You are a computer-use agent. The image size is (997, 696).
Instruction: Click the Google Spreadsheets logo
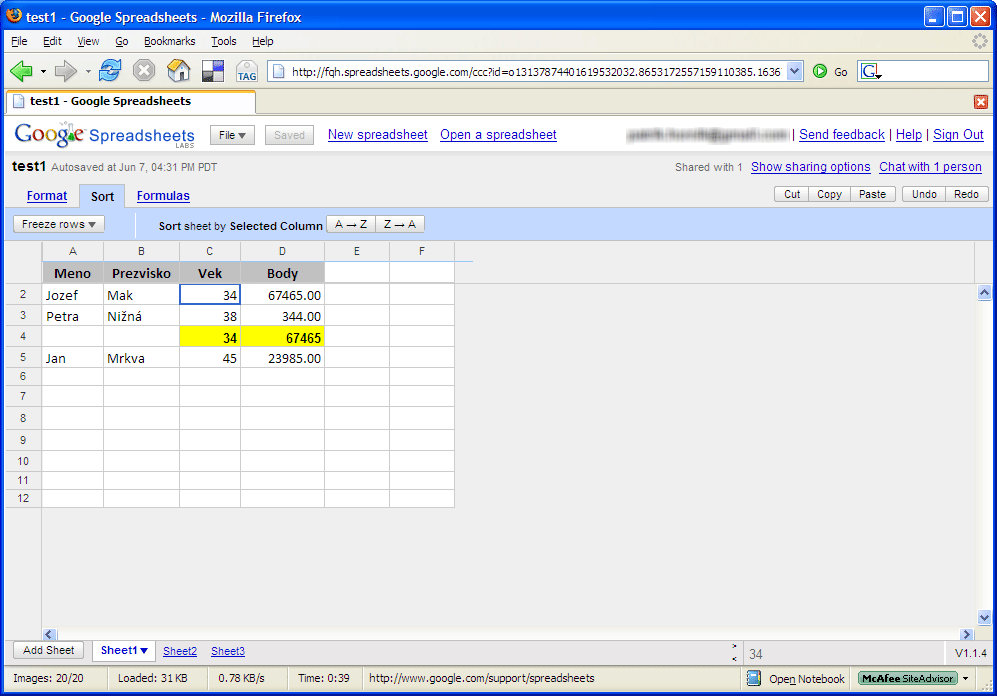[x=105, y=135]
